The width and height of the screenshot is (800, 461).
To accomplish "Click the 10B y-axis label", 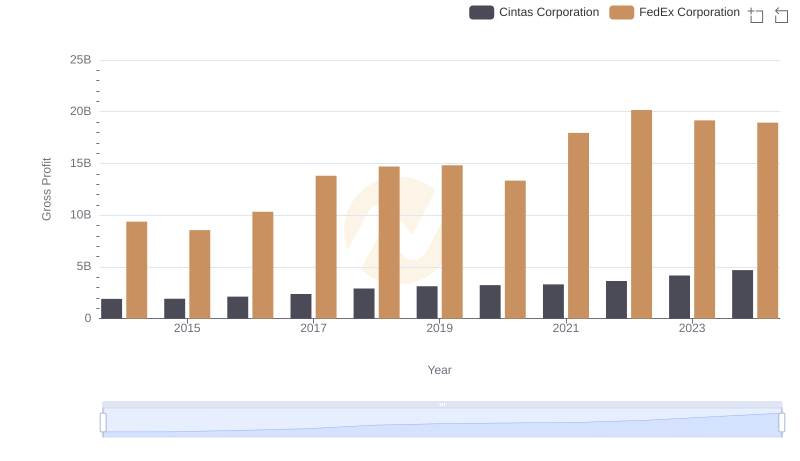I will [x=81, y=215].
